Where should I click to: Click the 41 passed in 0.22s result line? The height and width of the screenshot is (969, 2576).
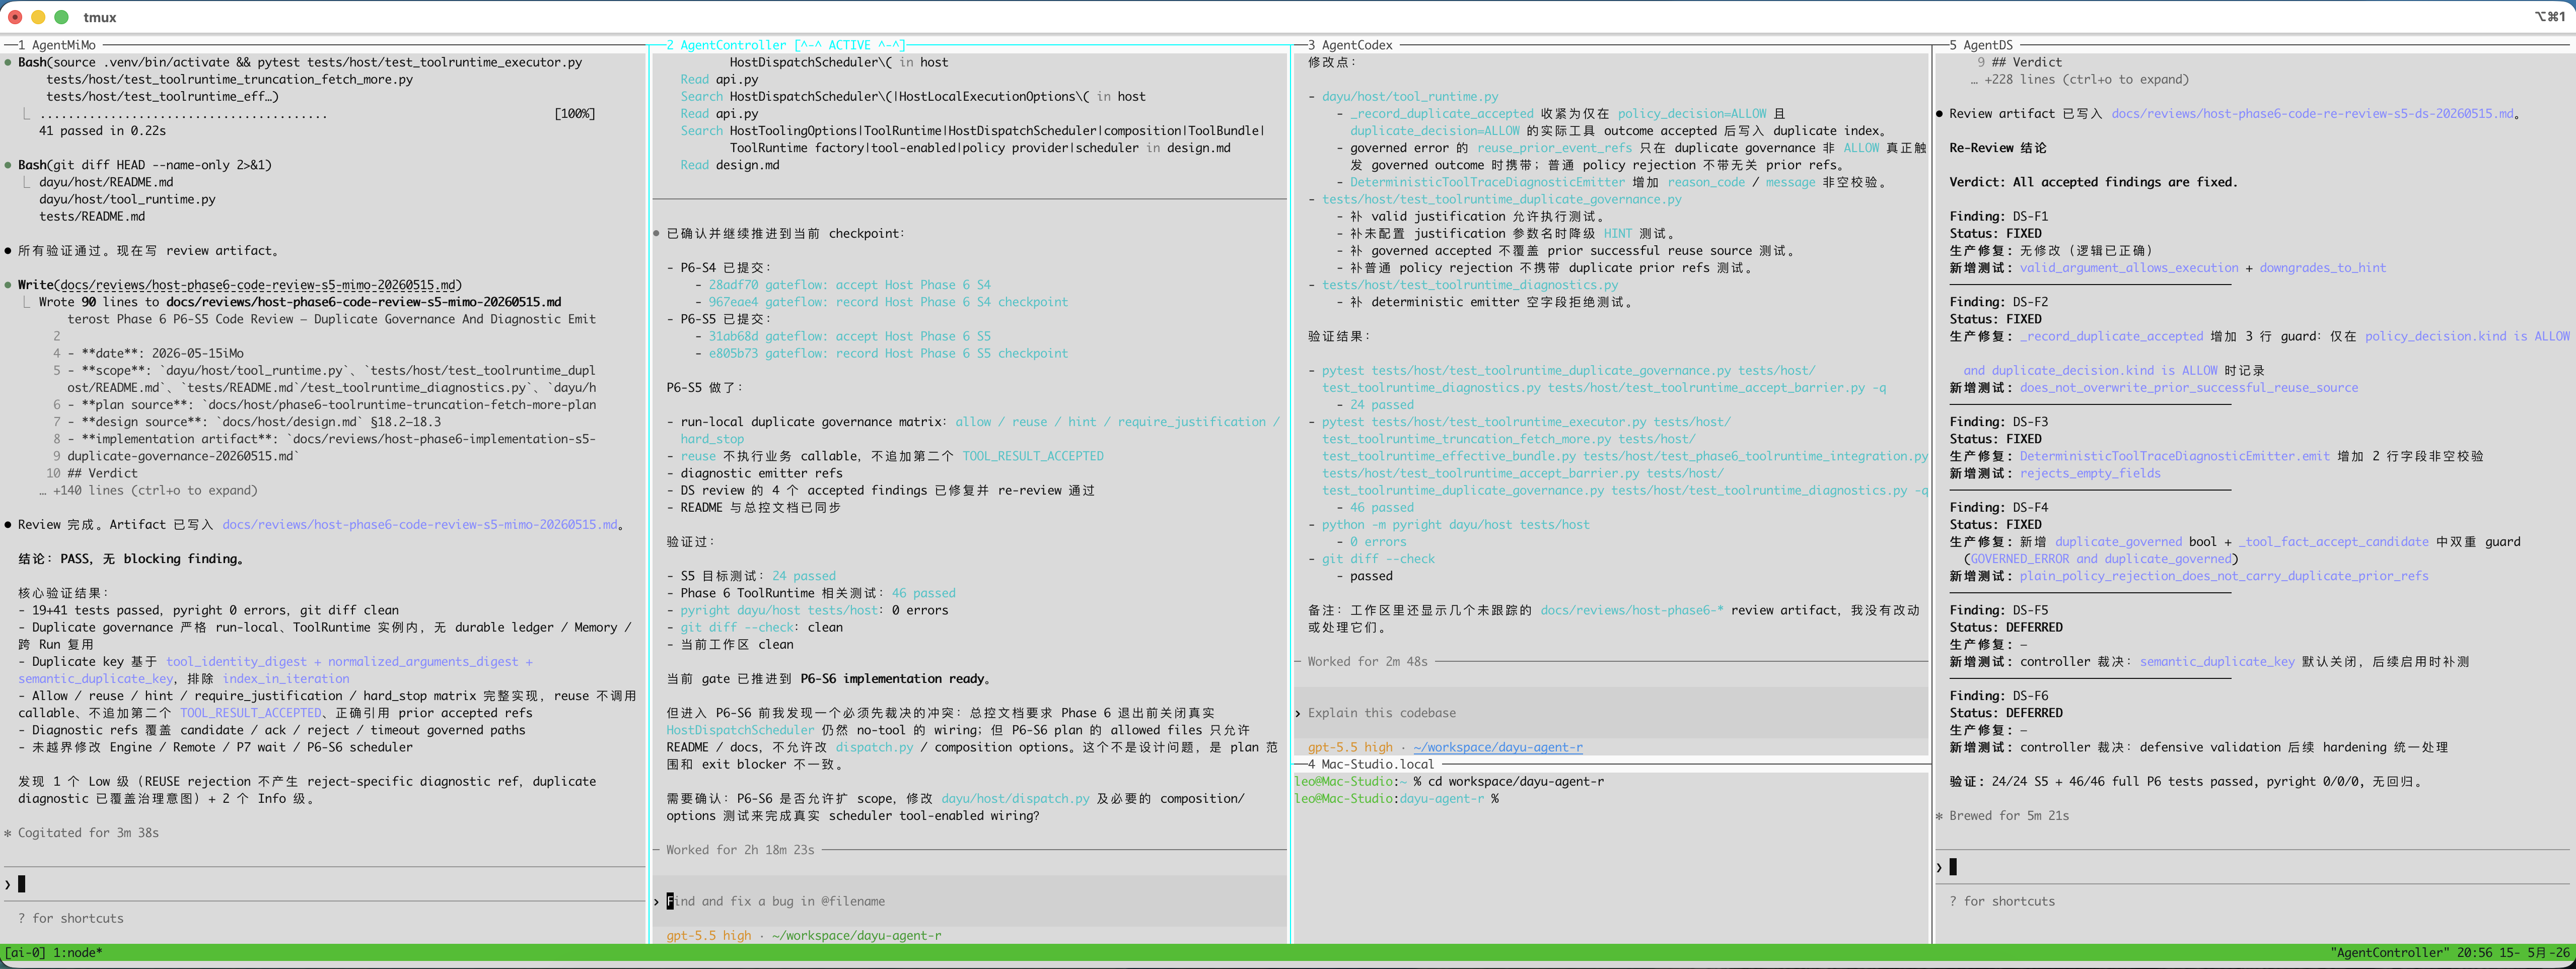tap(102, 131)
